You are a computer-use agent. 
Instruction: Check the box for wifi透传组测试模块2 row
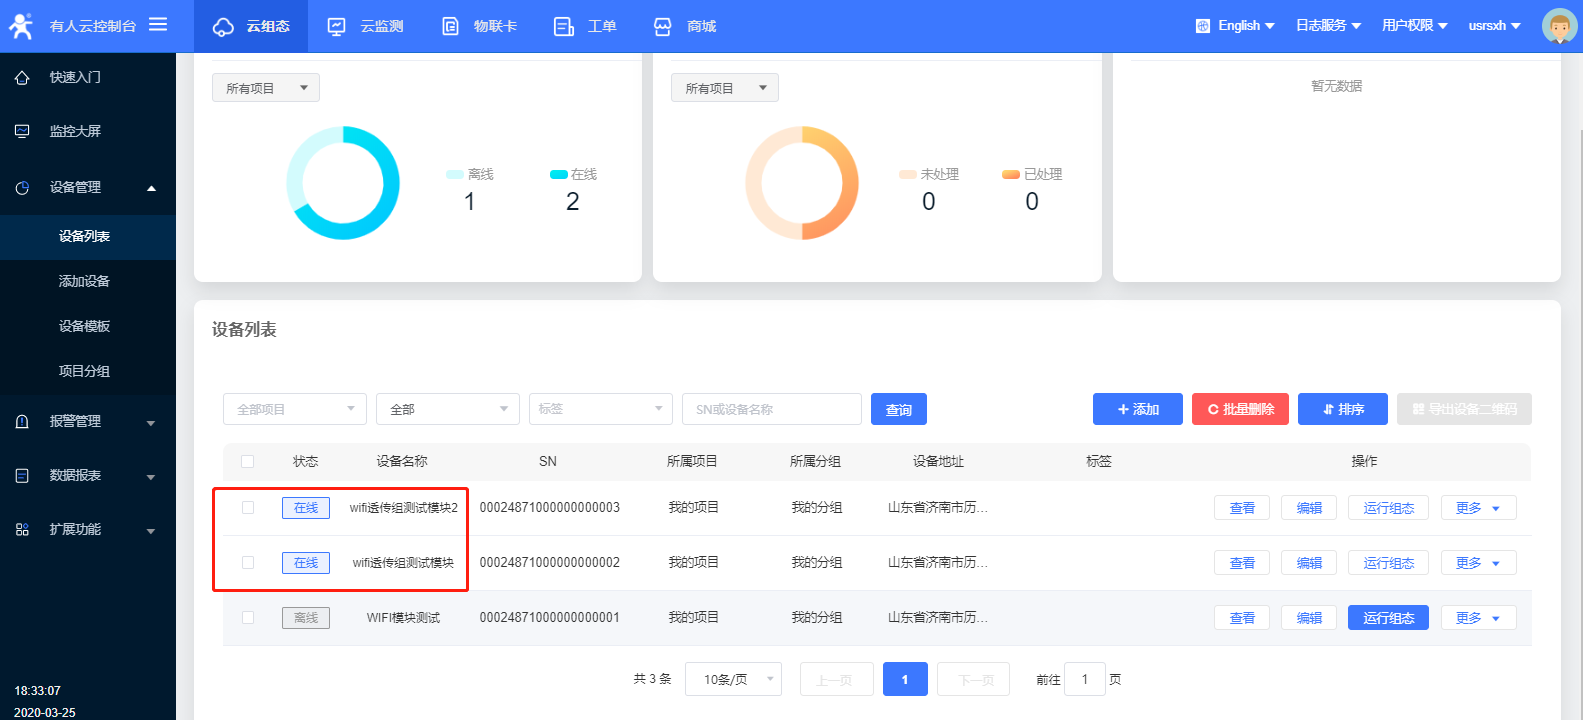[x=248, y=508]
